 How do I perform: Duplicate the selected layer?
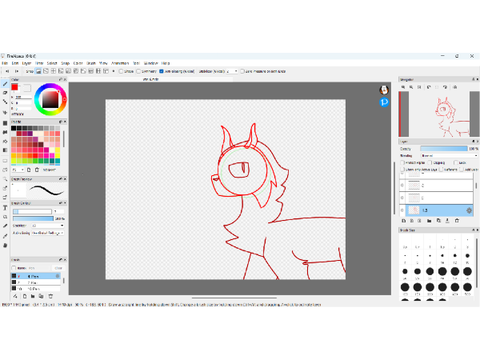pos(439,221)
